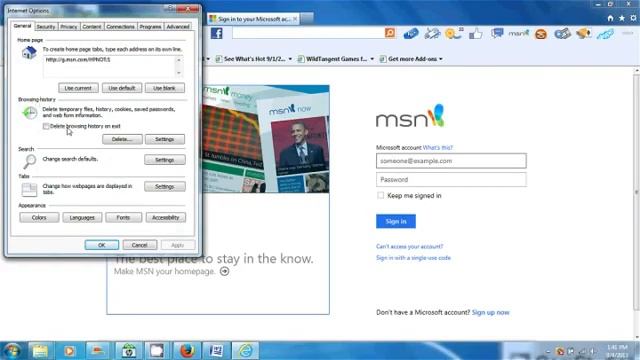The width and height of the screenshot is (640, 360).
Task: Click Sign in with a single-use code
Action: (x=413, y=258)
